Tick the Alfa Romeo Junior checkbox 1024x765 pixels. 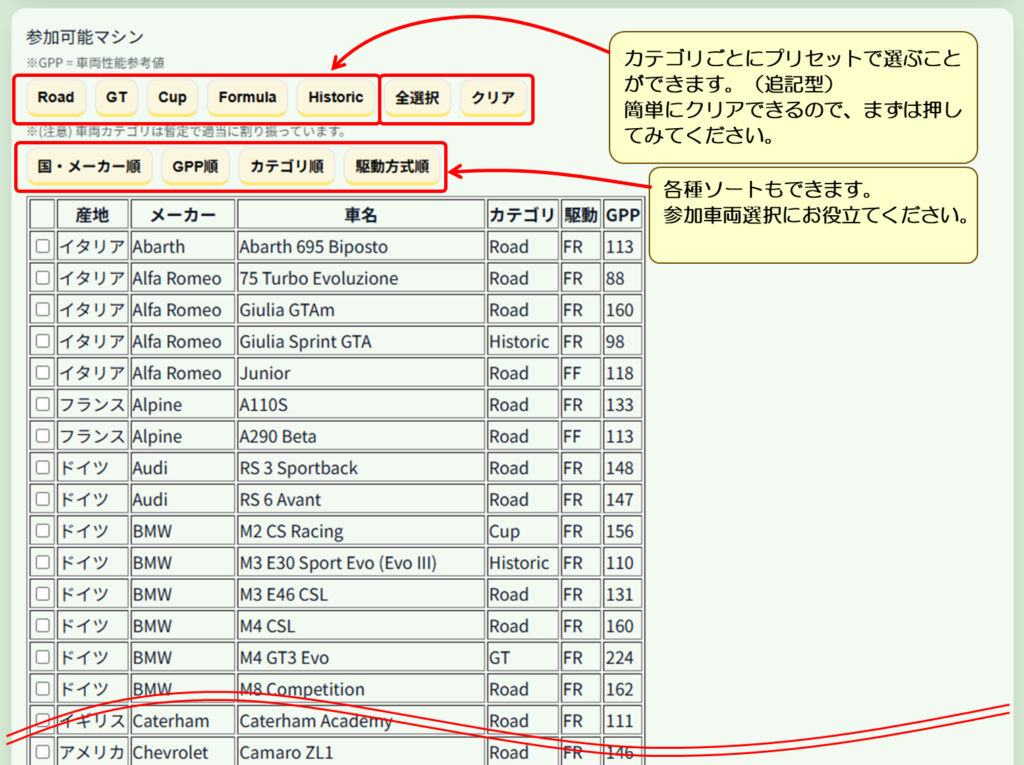pyautogui.click(x=42, y=373)
